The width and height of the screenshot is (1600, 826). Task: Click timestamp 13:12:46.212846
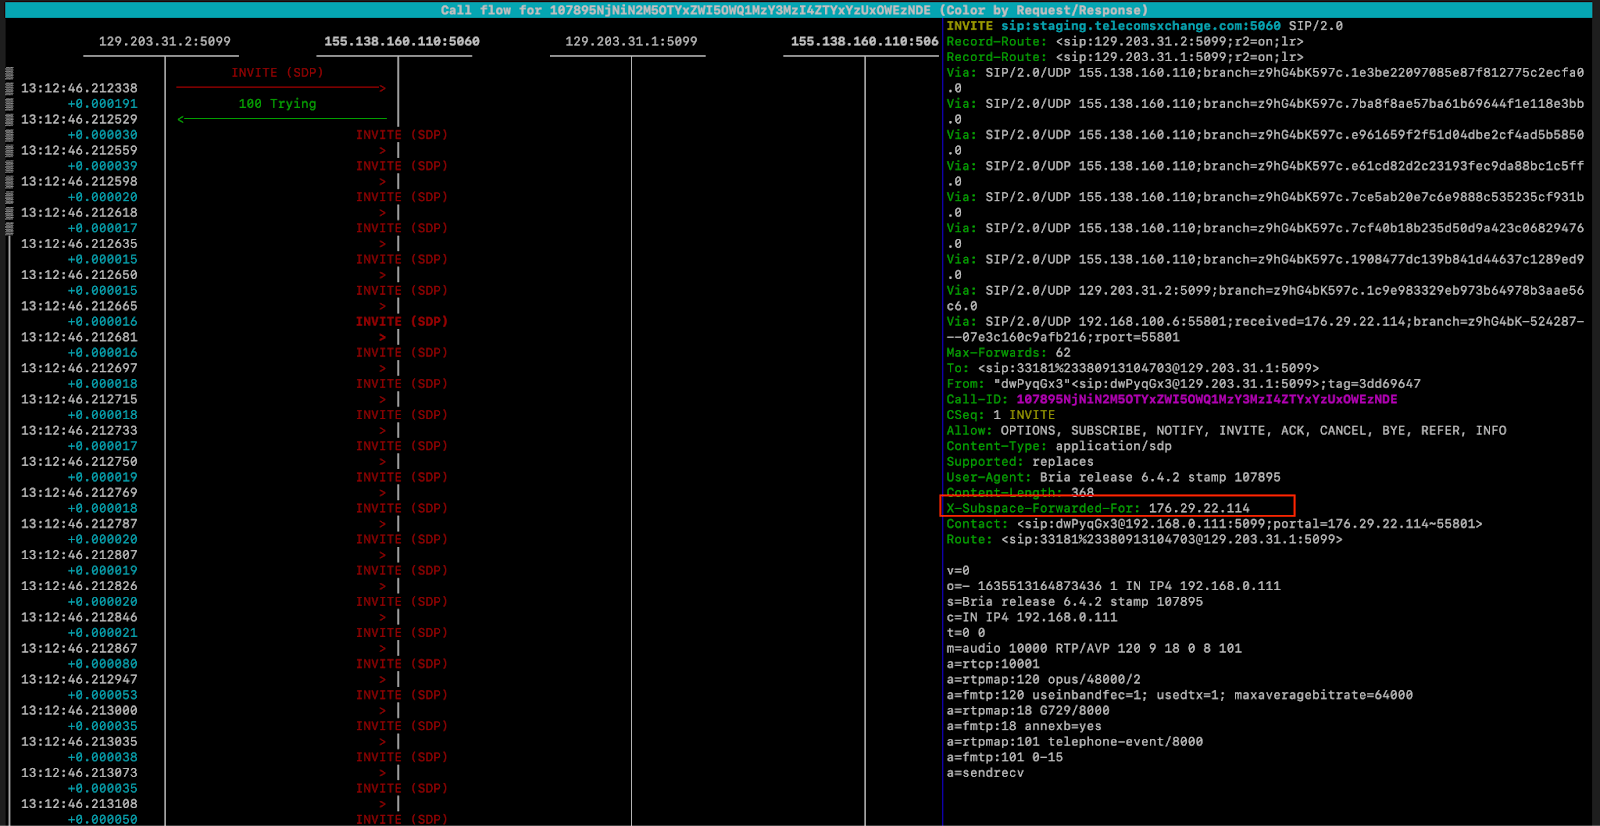pyautogui.click(x=79, y=617)
